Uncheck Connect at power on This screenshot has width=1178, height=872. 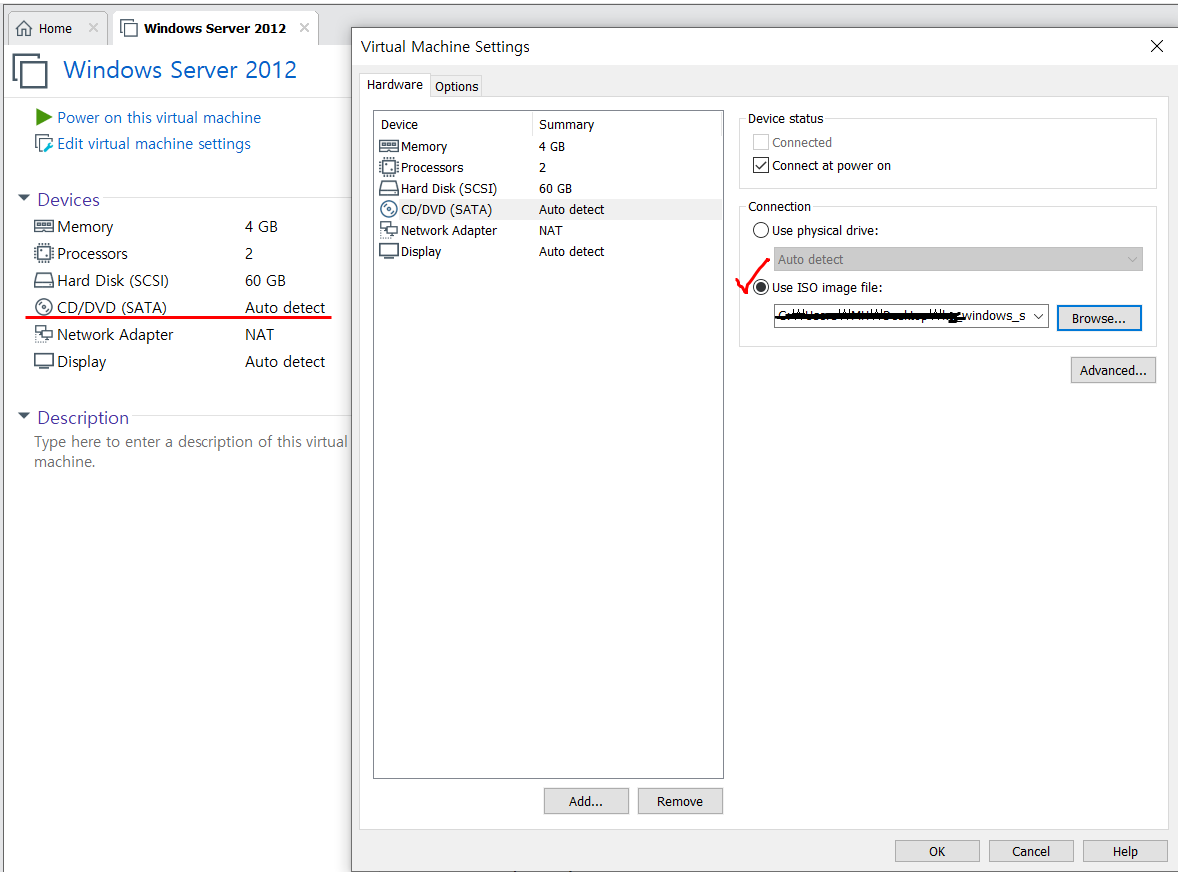coord(761,165)
